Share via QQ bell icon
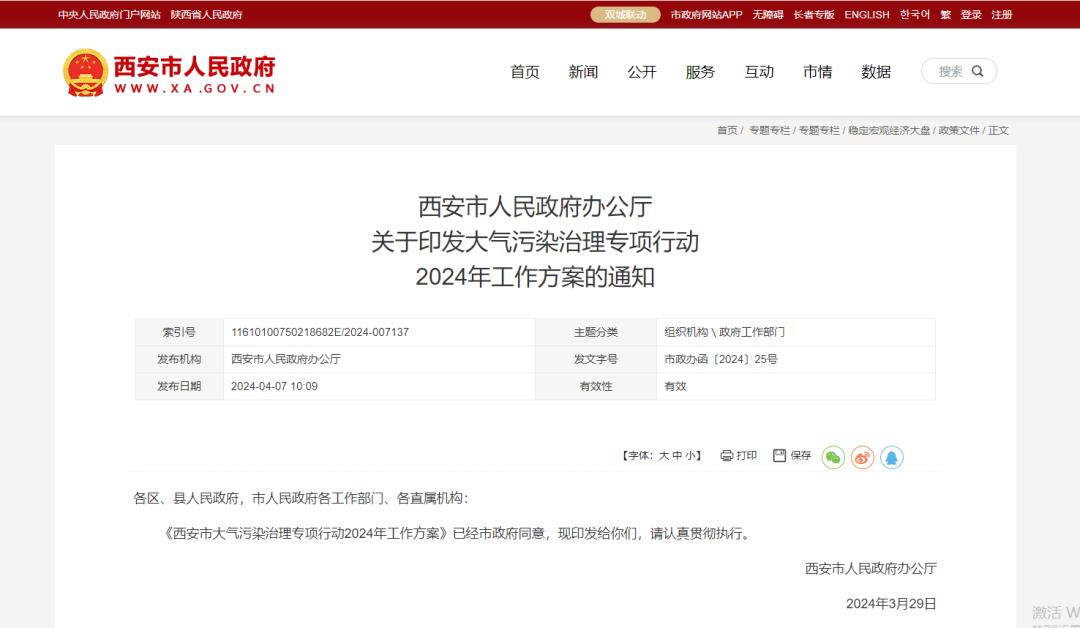 point(891,457)
